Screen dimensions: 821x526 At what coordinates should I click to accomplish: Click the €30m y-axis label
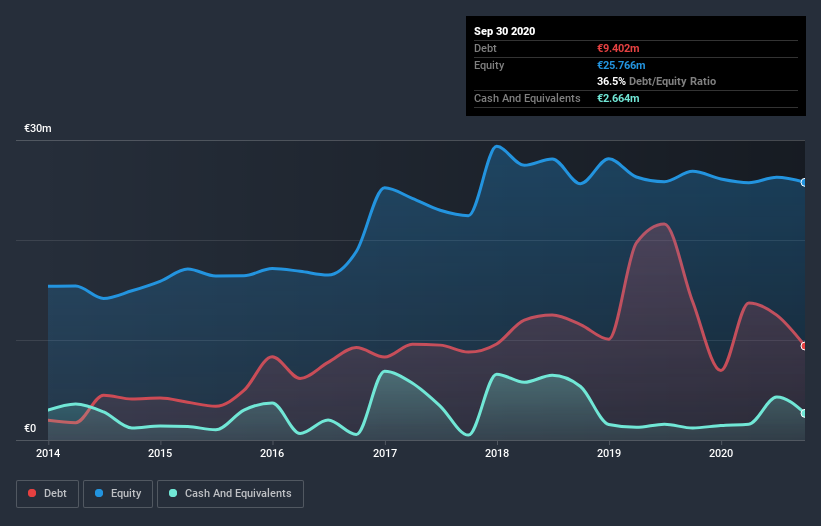coord(38,128)
